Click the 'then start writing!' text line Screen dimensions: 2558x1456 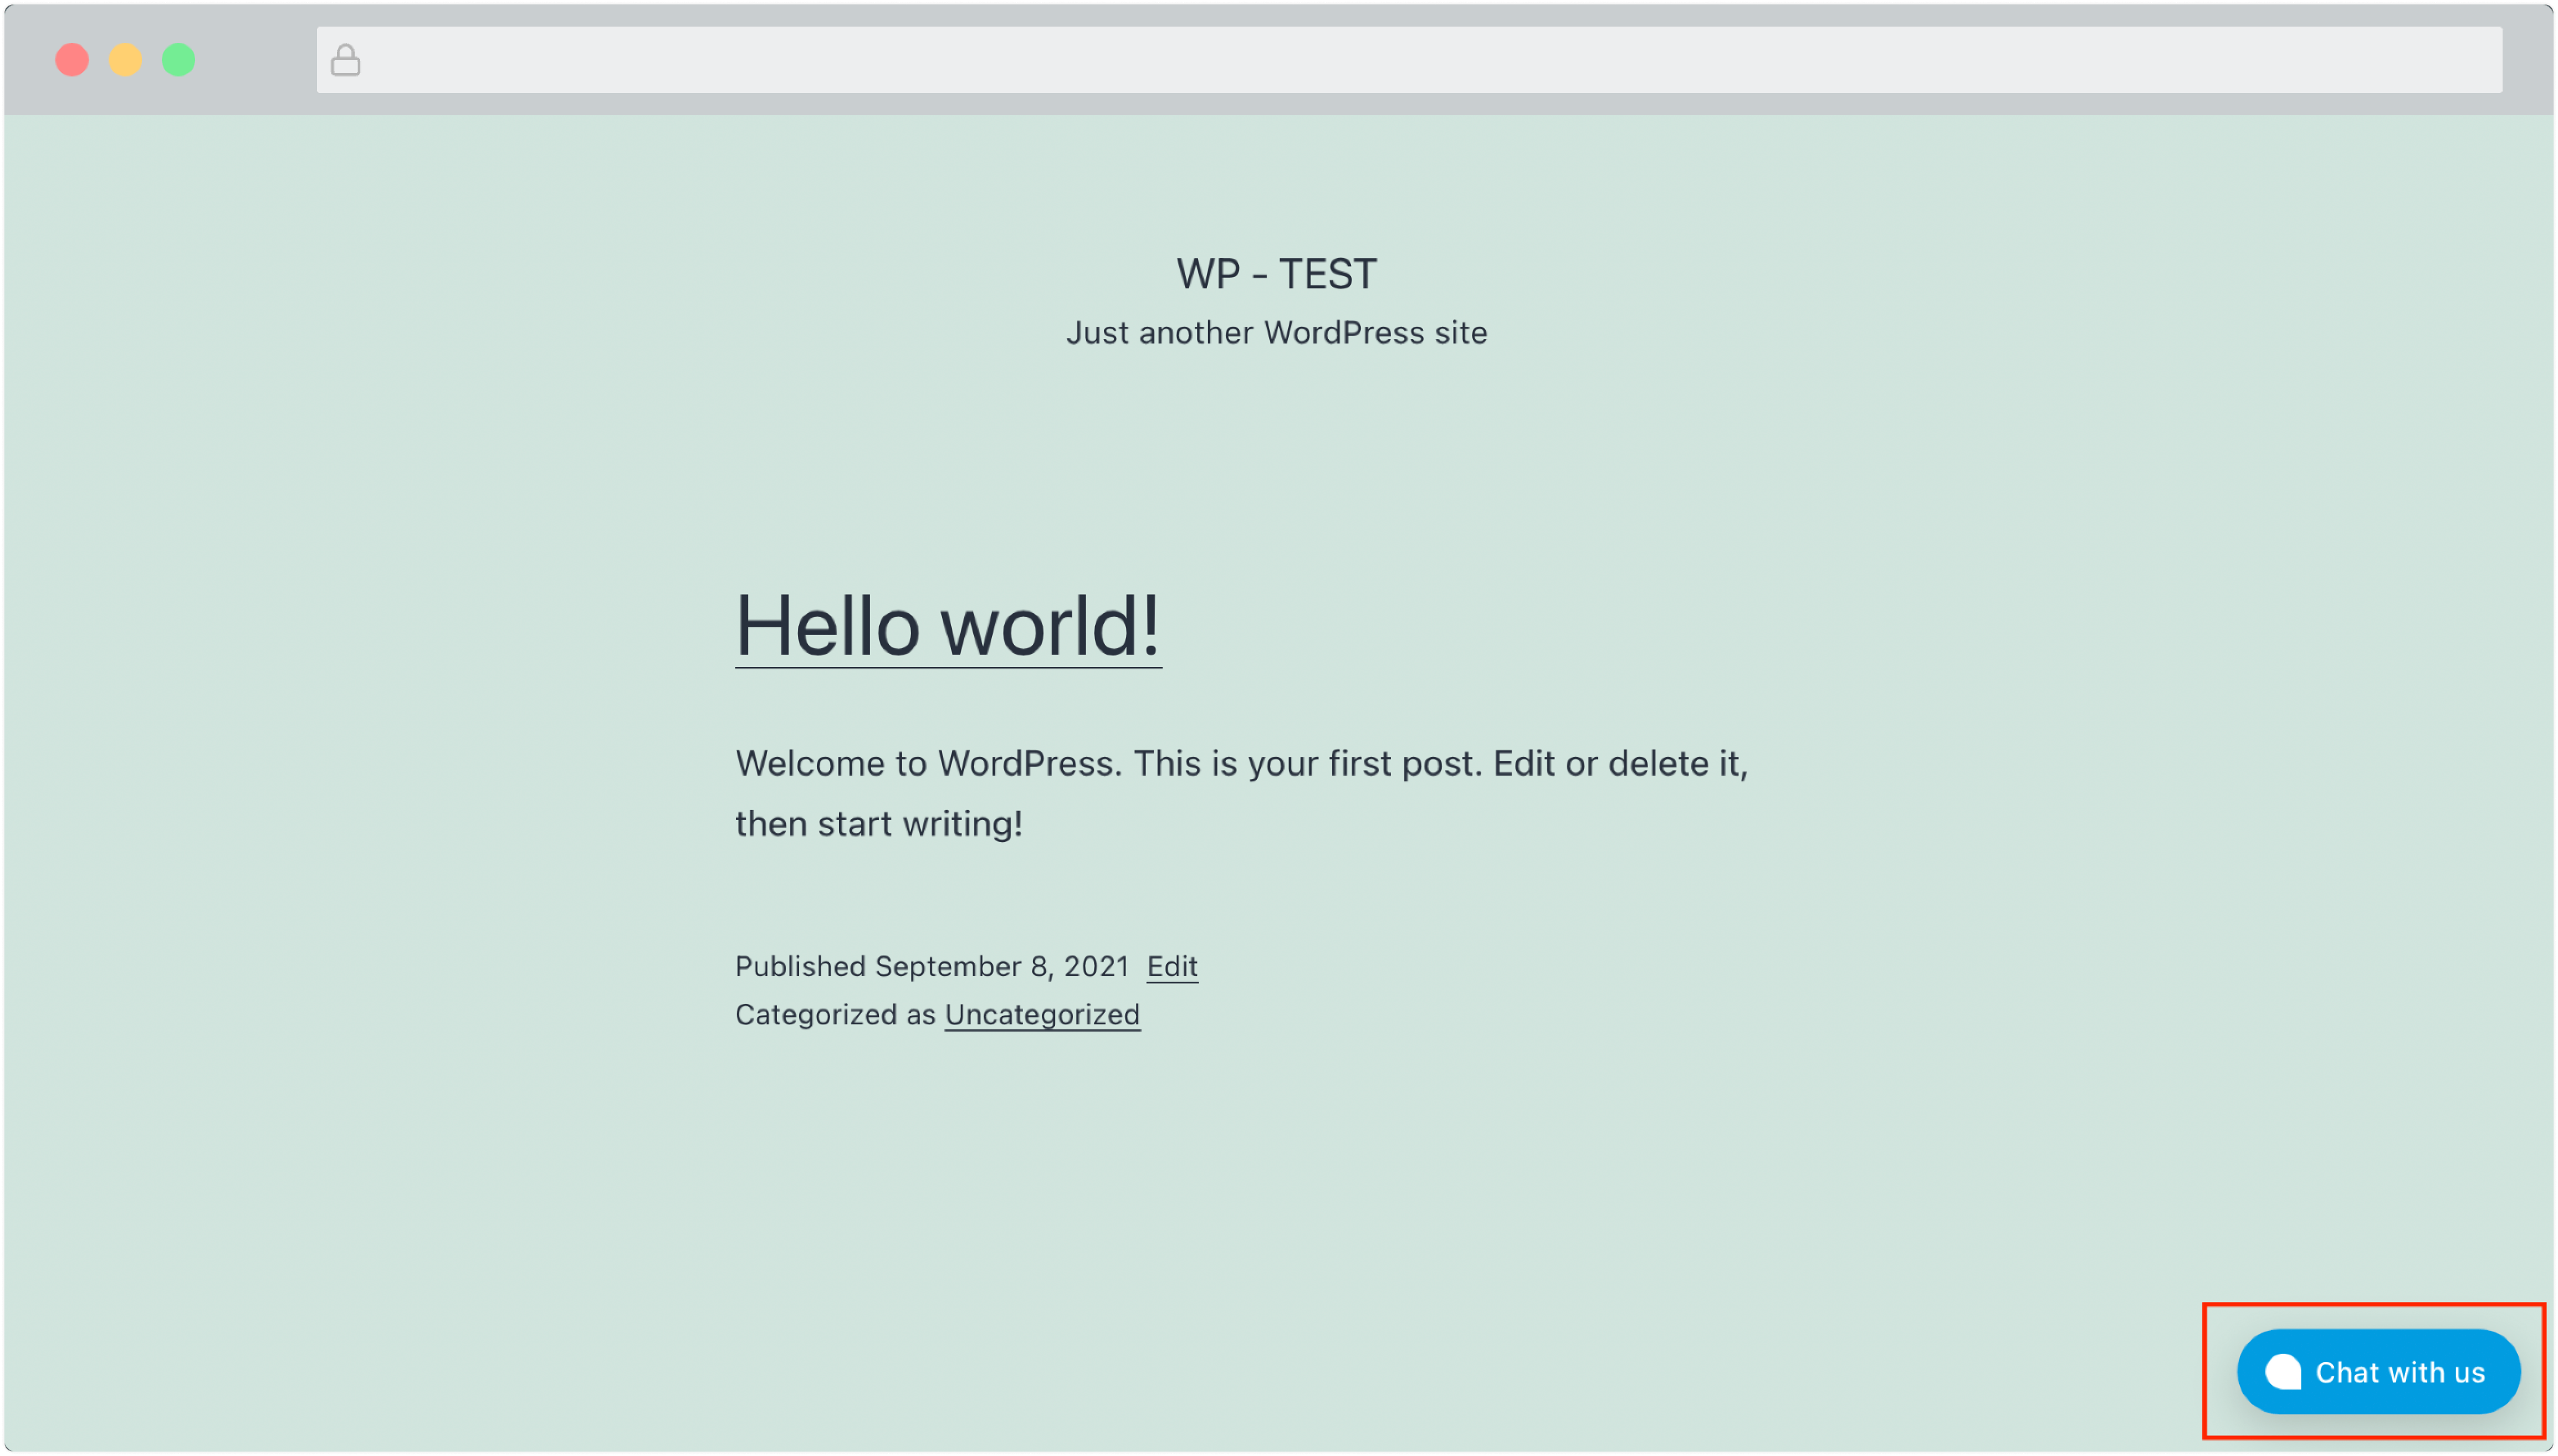click(879, 824)
